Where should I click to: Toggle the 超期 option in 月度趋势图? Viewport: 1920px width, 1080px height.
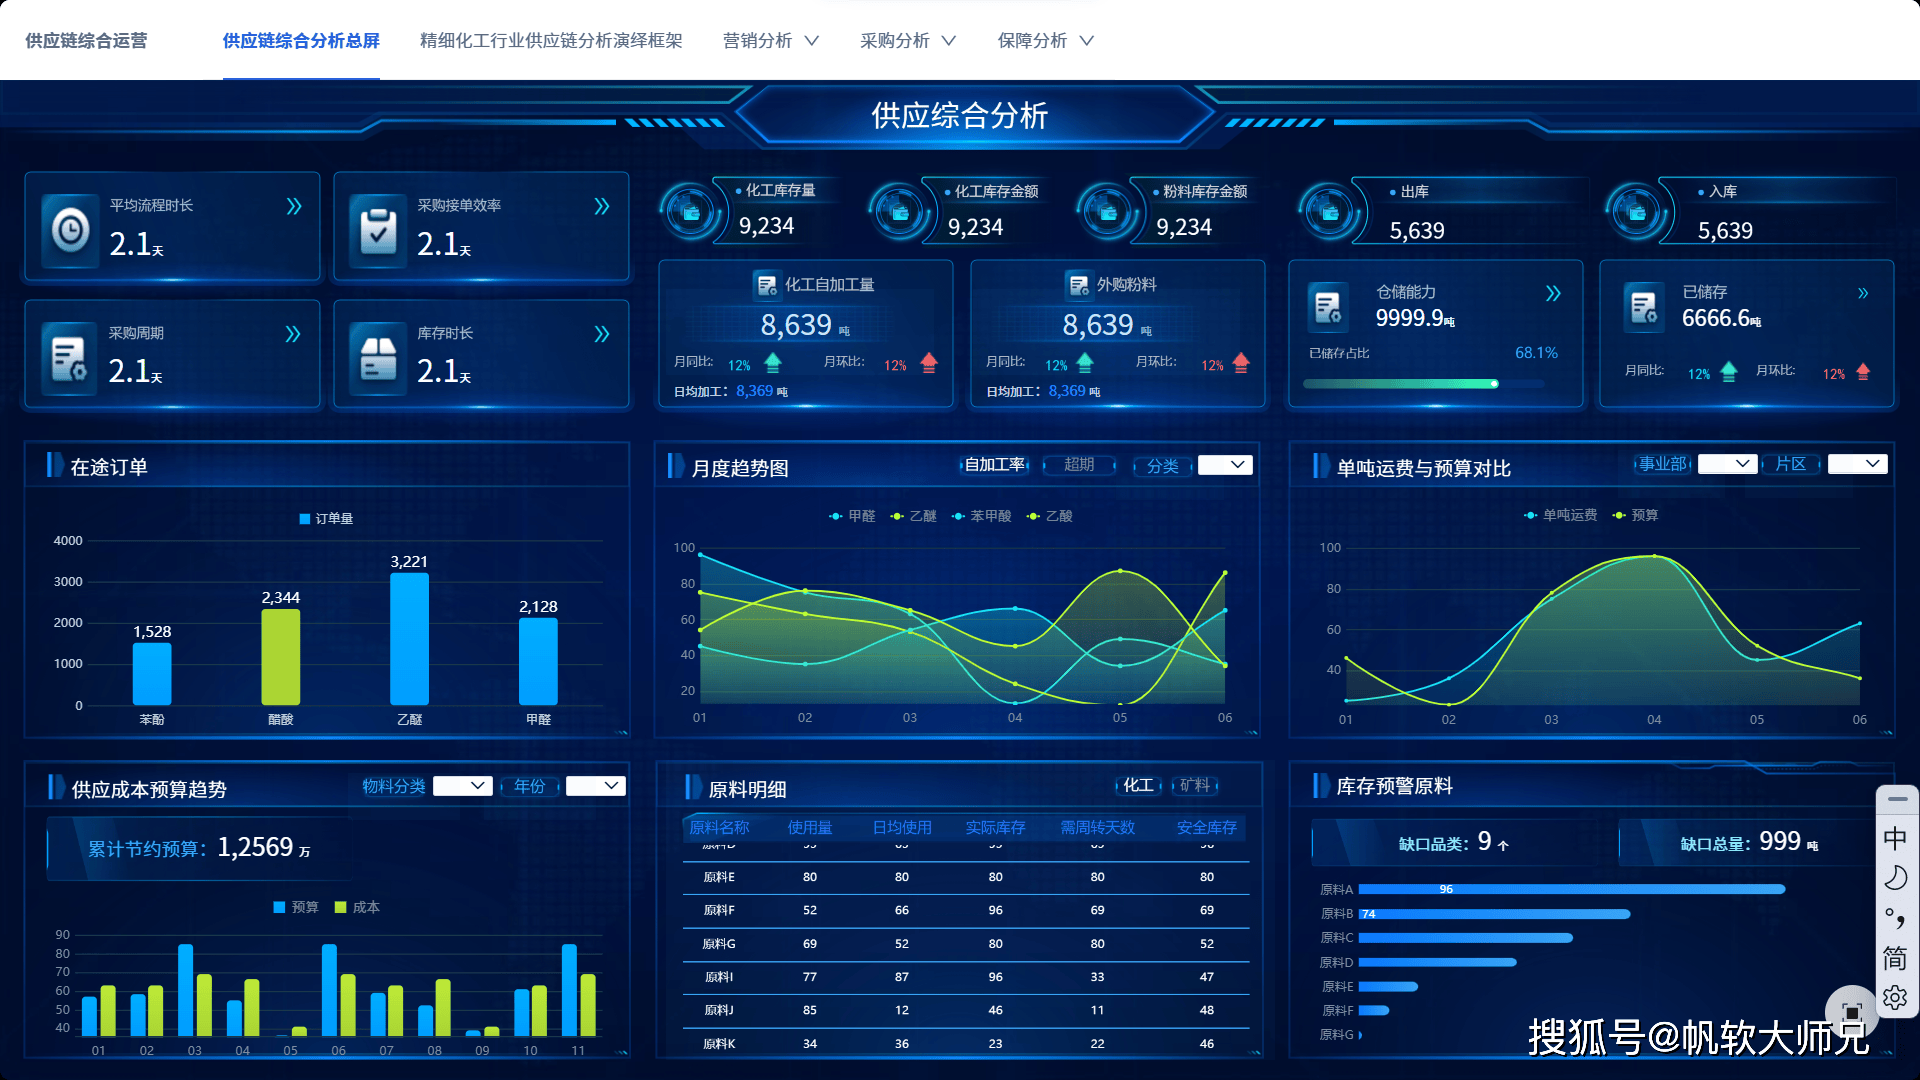tap(1079, 465)
